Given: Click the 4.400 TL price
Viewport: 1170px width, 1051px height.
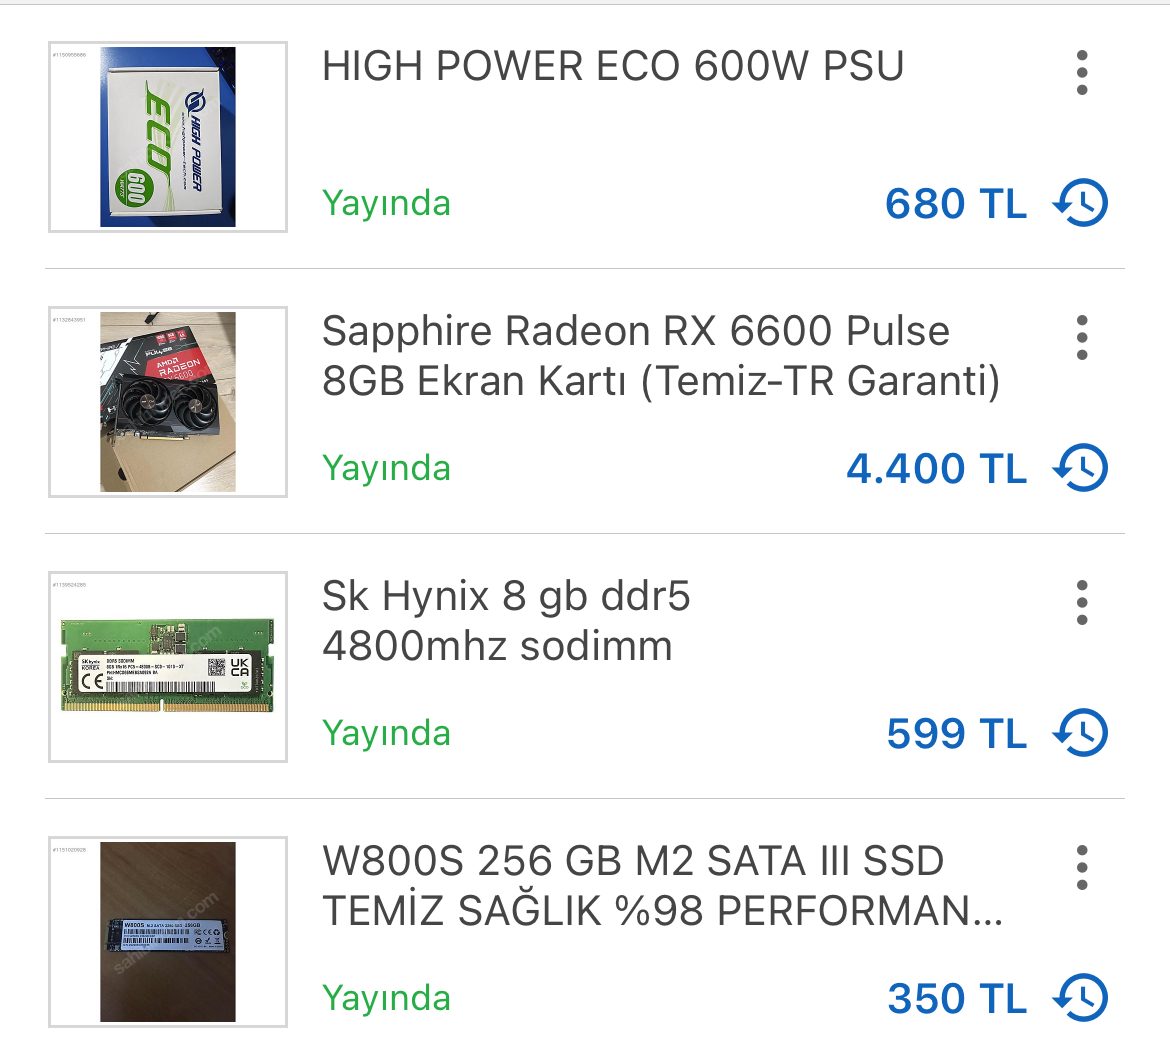Looking at the screenshot, I should coord(936,468).
